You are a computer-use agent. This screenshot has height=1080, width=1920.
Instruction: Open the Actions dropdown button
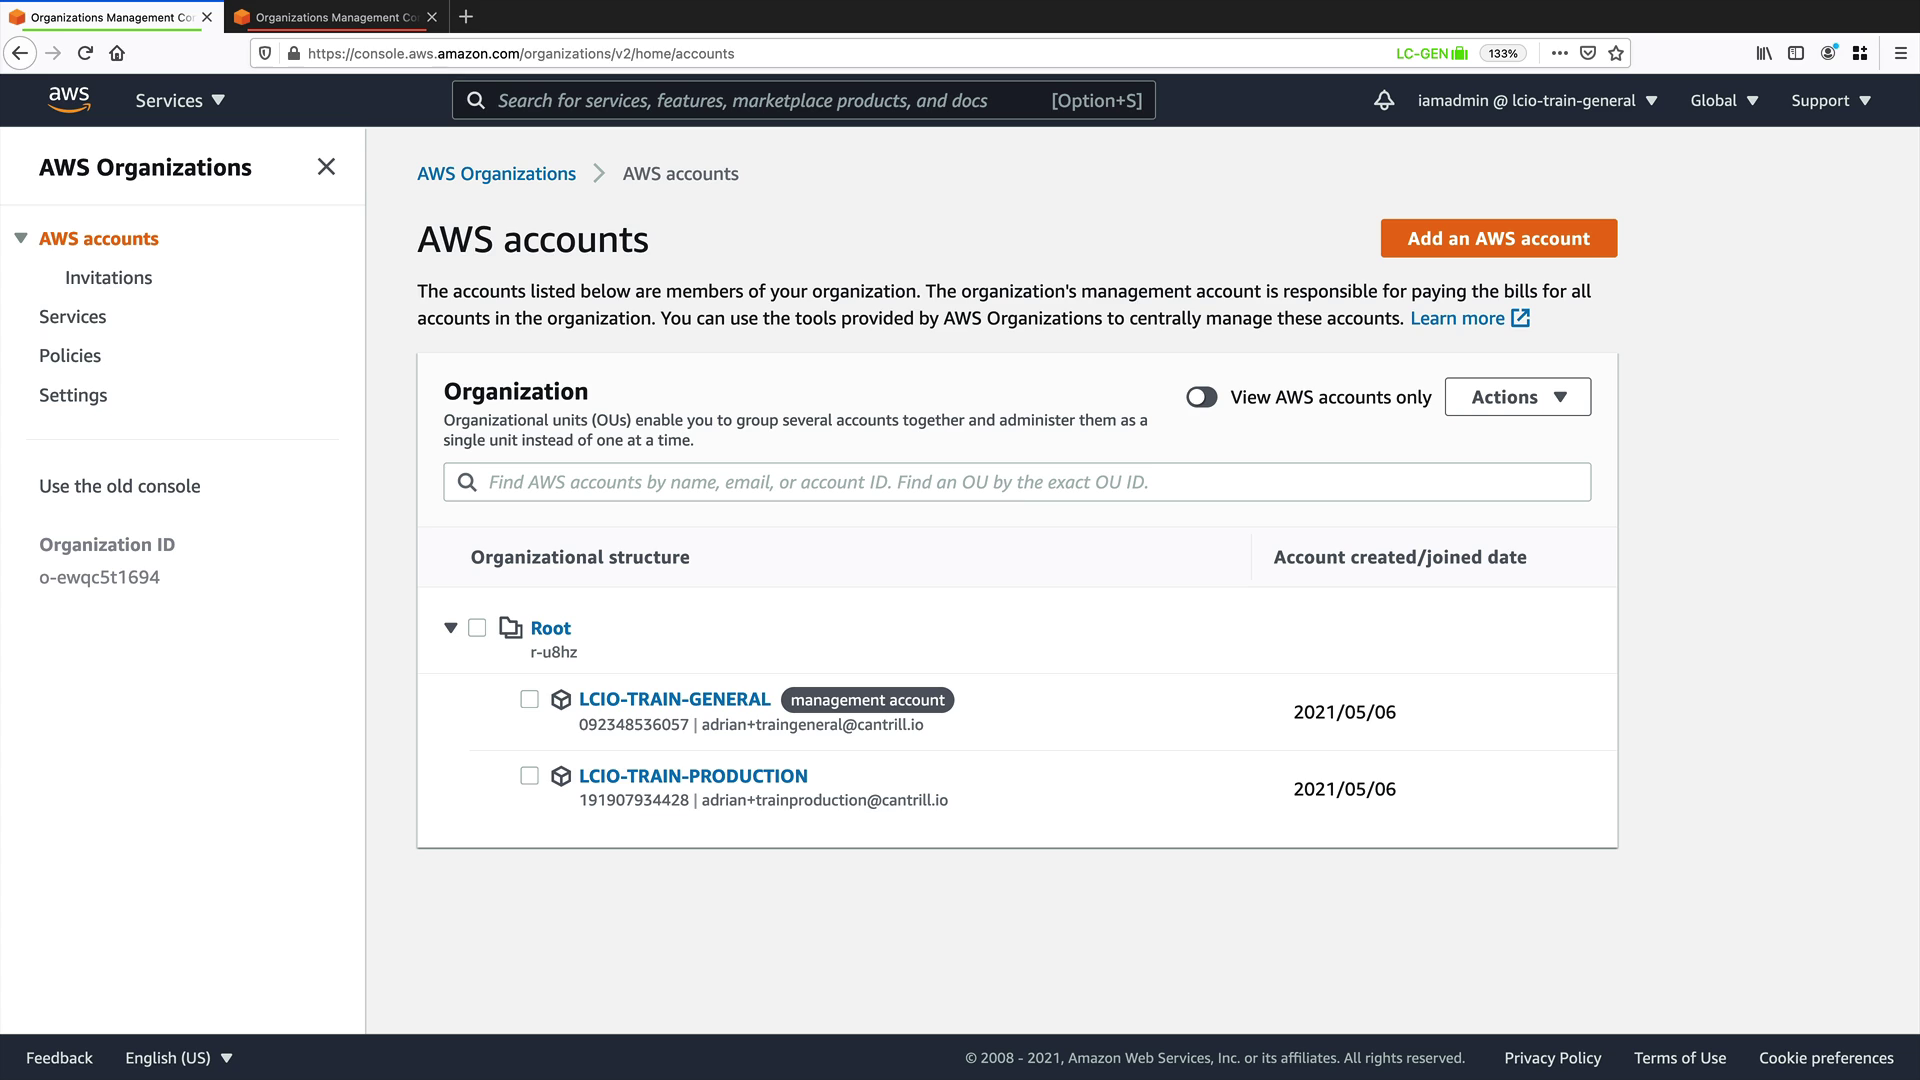[x=1518, y=397]
